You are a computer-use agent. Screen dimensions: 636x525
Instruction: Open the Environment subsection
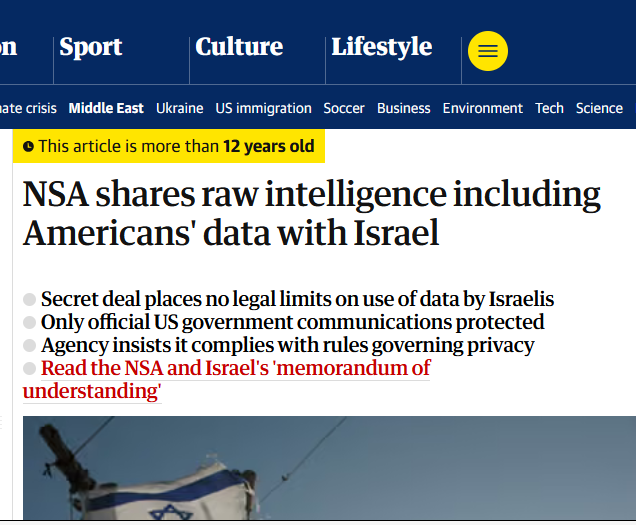pos(483,108)
